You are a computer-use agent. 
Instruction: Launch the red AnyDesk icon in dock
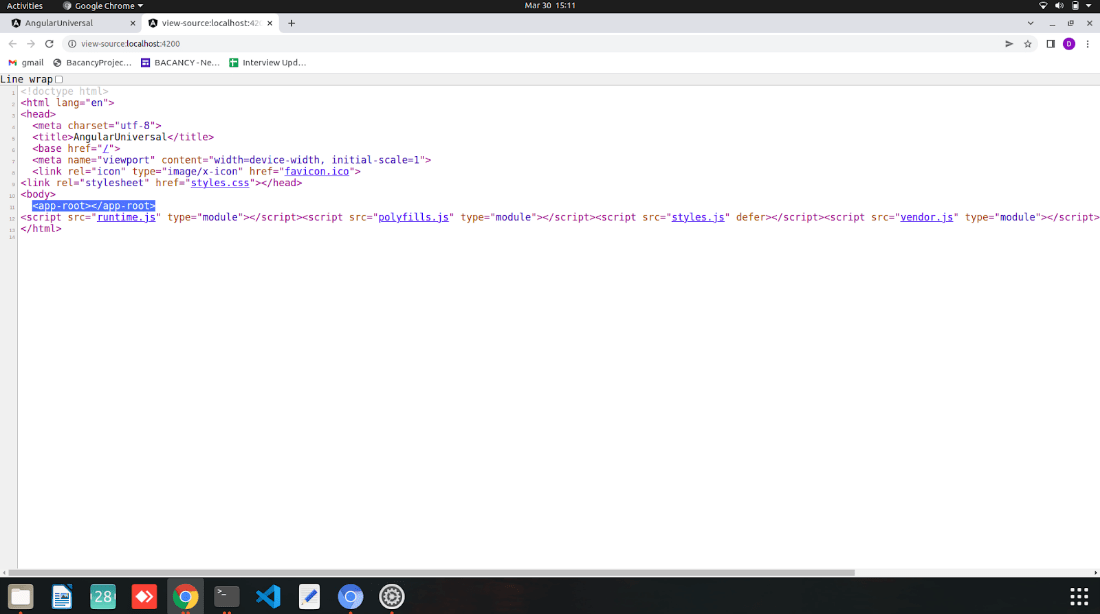click(x=145, y=596)
